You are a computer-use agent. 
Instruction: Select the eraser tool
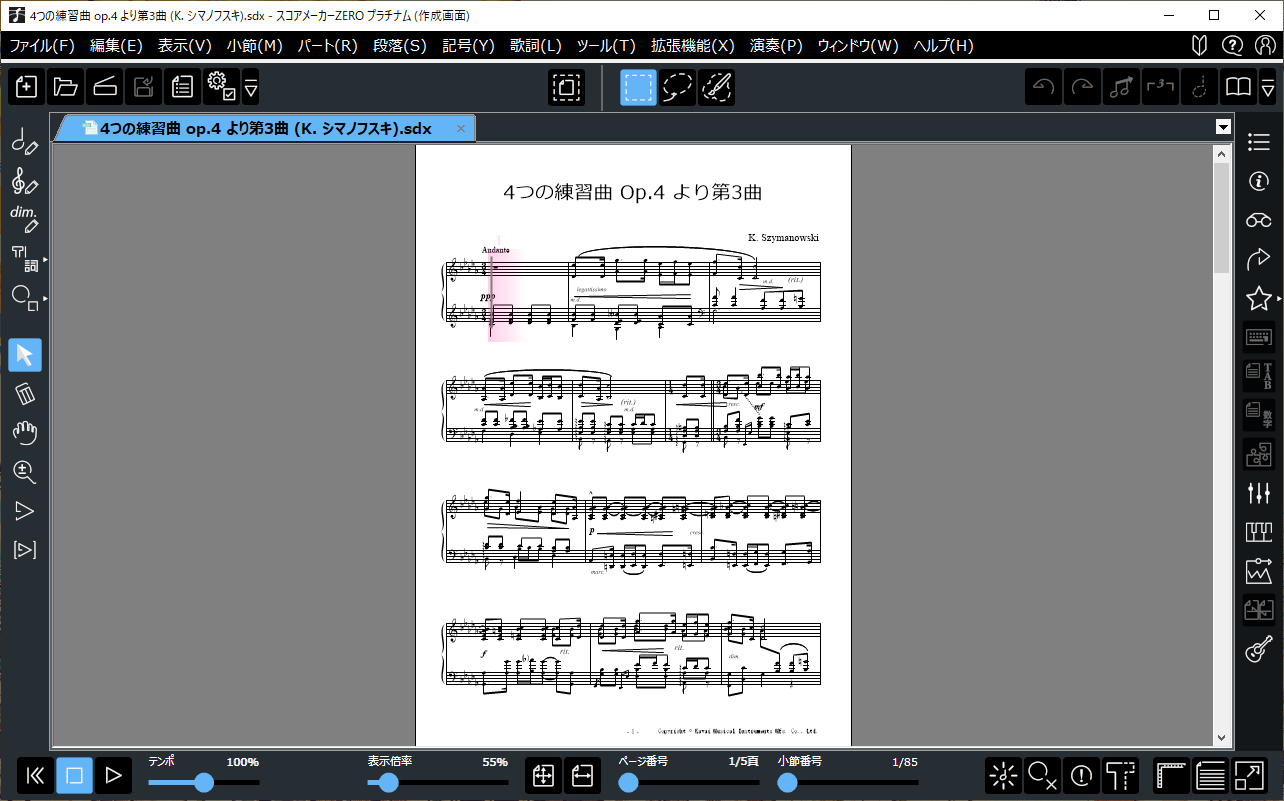click(25, 394)
